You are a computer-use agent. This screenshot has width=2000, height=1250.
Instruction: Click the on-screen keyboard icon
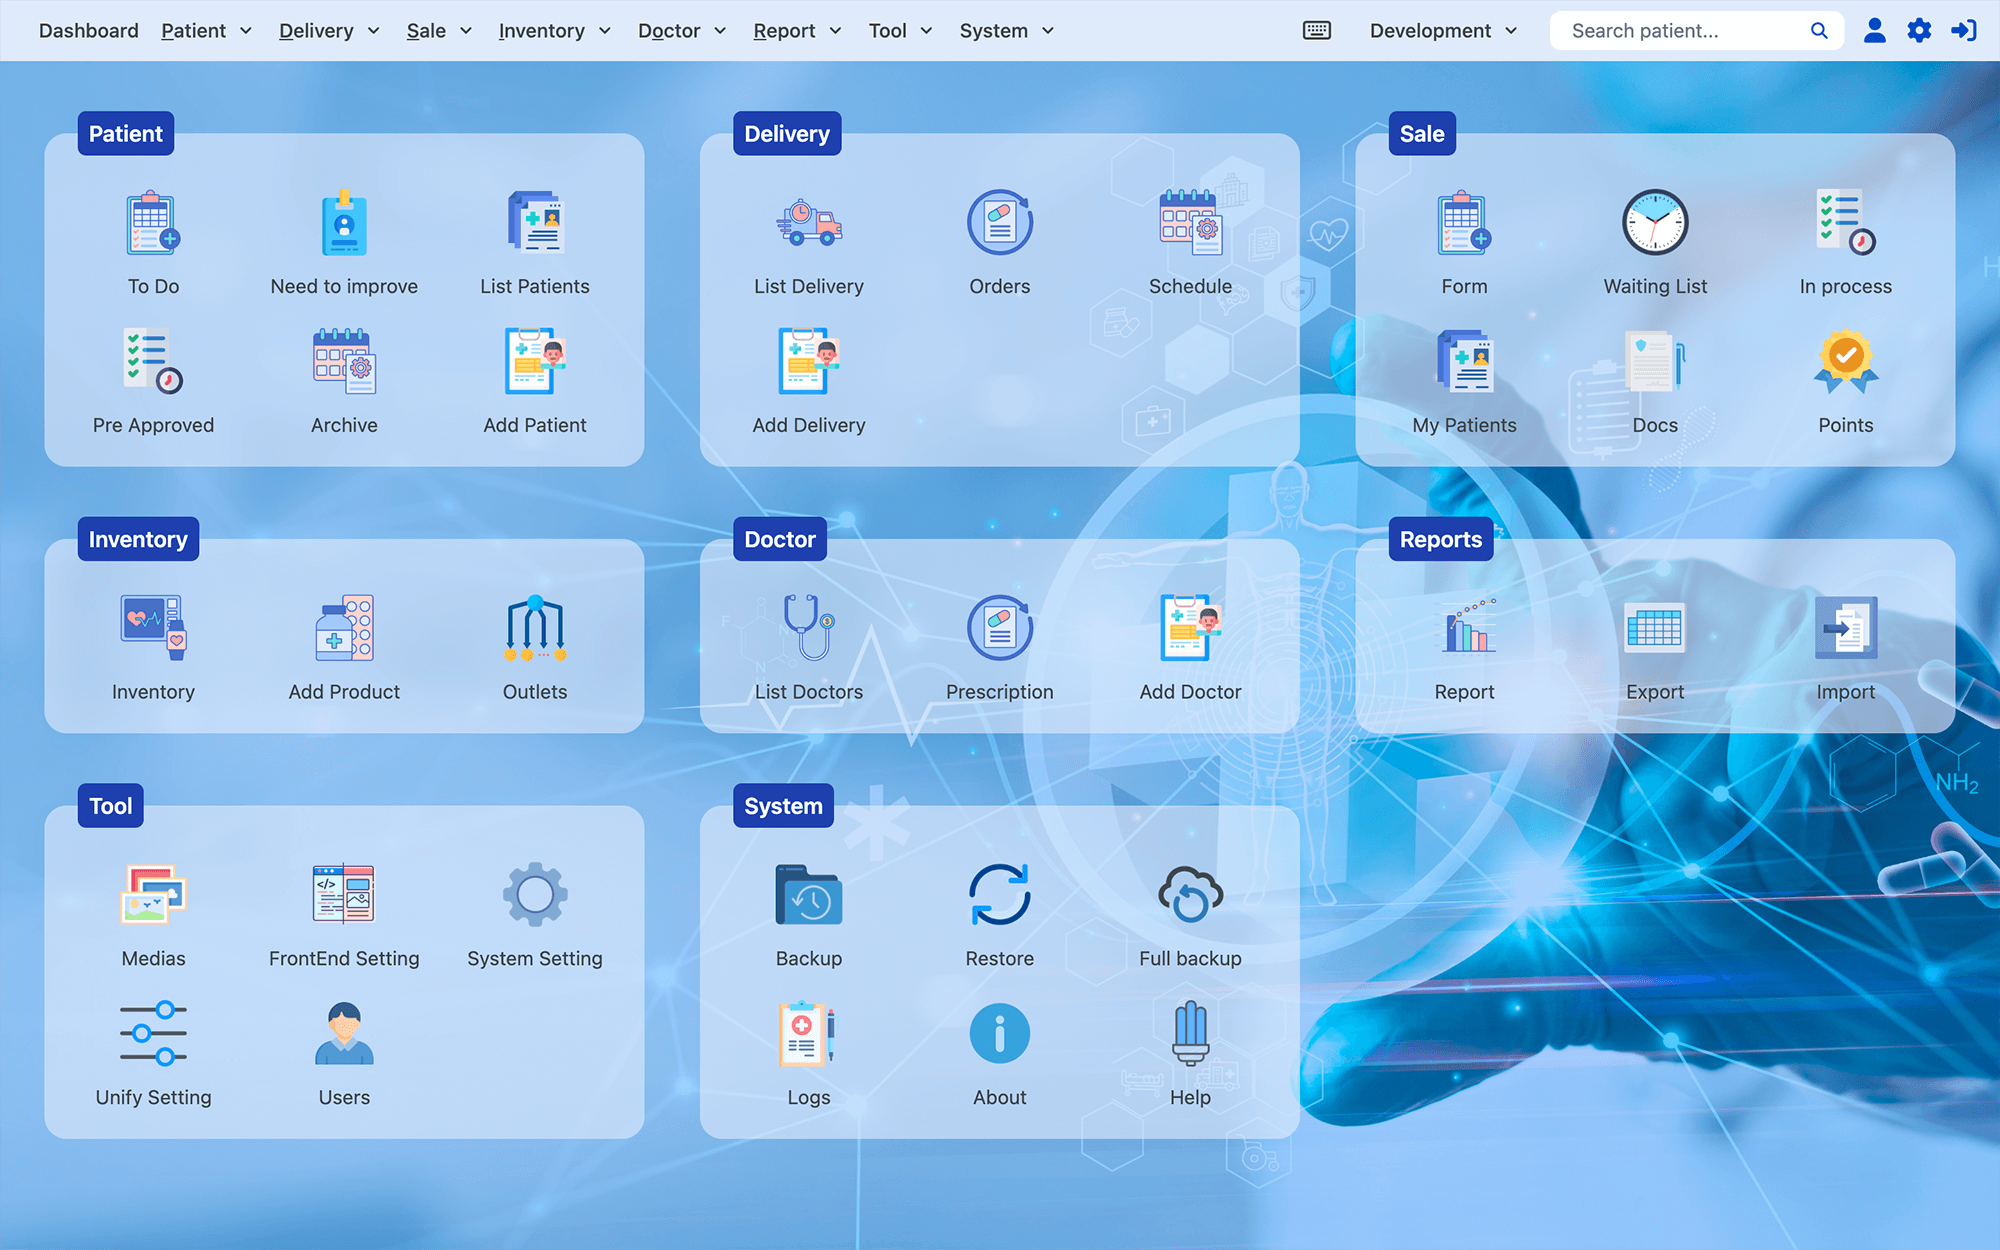click(x=1316, y=30)
